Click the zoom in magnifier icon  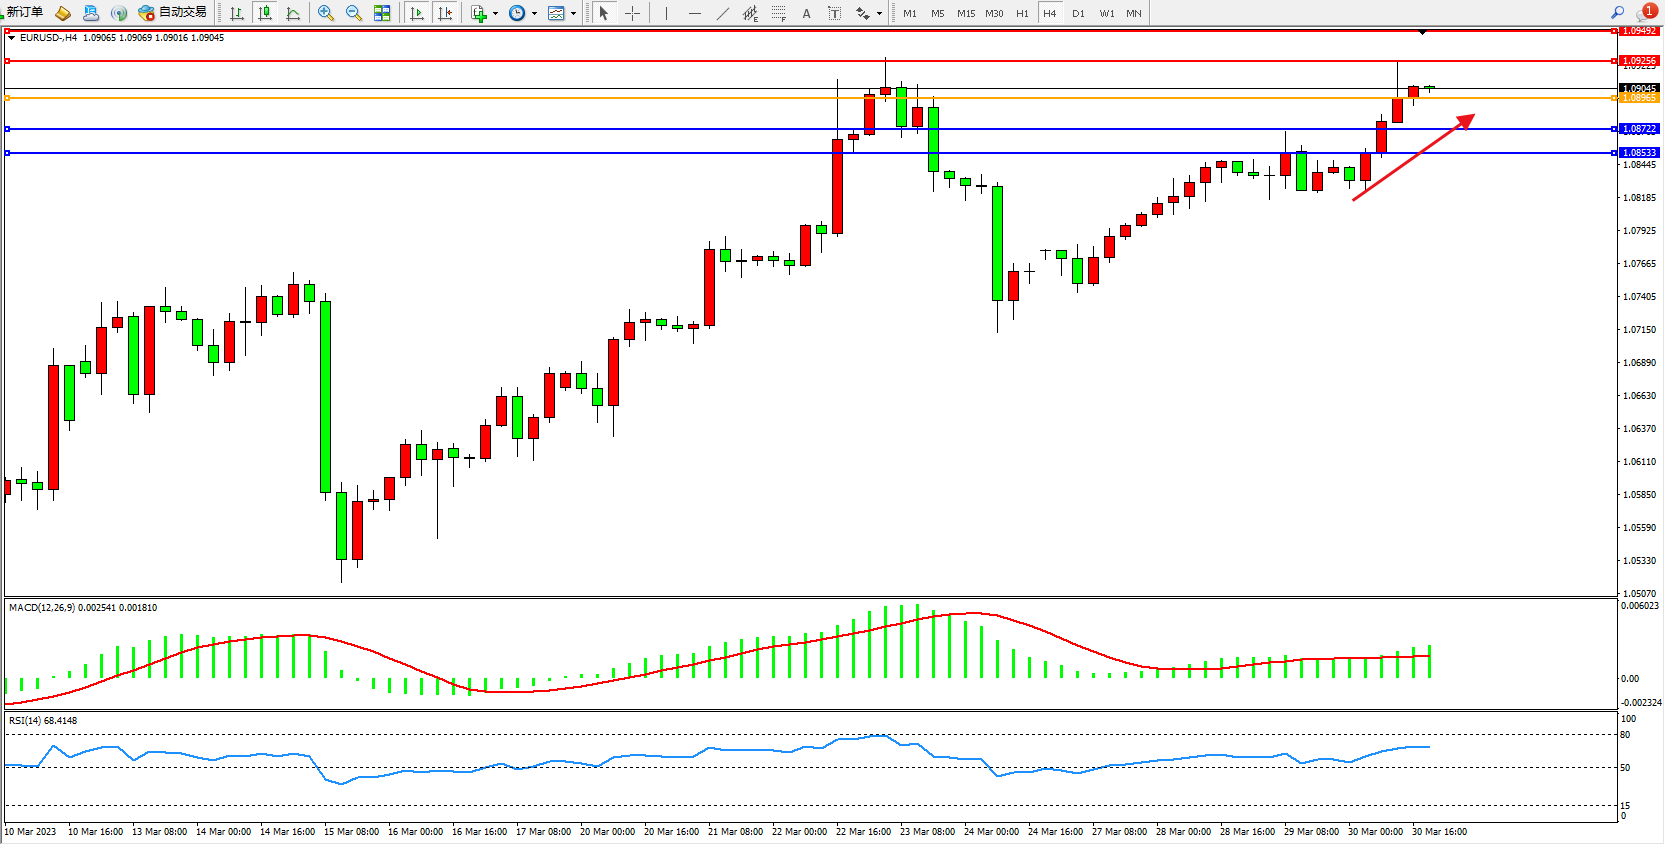tap(325, 13)
